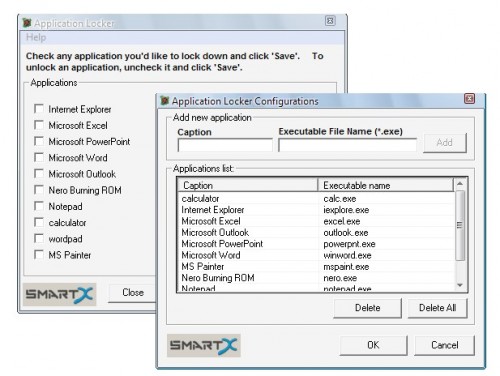Screen dimensions: 500x376
Task: Click the Delete button
Action: coord(368,308)
